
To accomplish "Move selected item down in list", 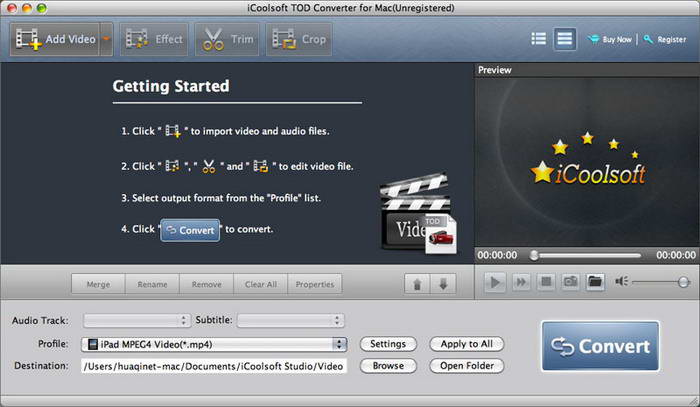I will [443, 284].
